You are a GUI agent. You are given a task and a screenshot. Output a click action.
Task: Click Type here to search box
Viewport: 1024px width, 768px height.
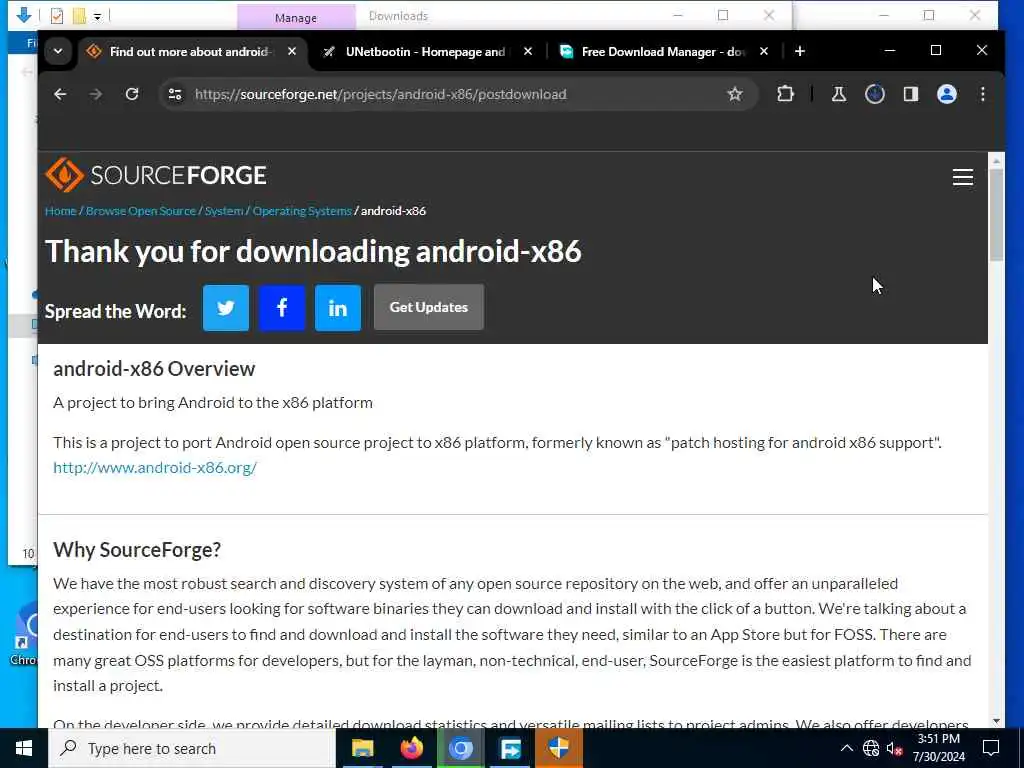[x=193, y=748]
